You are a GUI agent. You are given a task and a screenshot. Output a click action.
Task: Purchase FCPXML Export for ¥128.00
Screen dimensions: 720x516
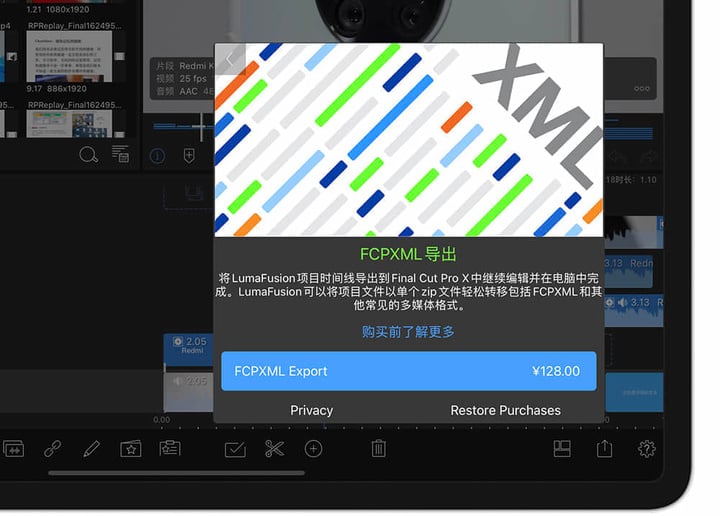409,371
